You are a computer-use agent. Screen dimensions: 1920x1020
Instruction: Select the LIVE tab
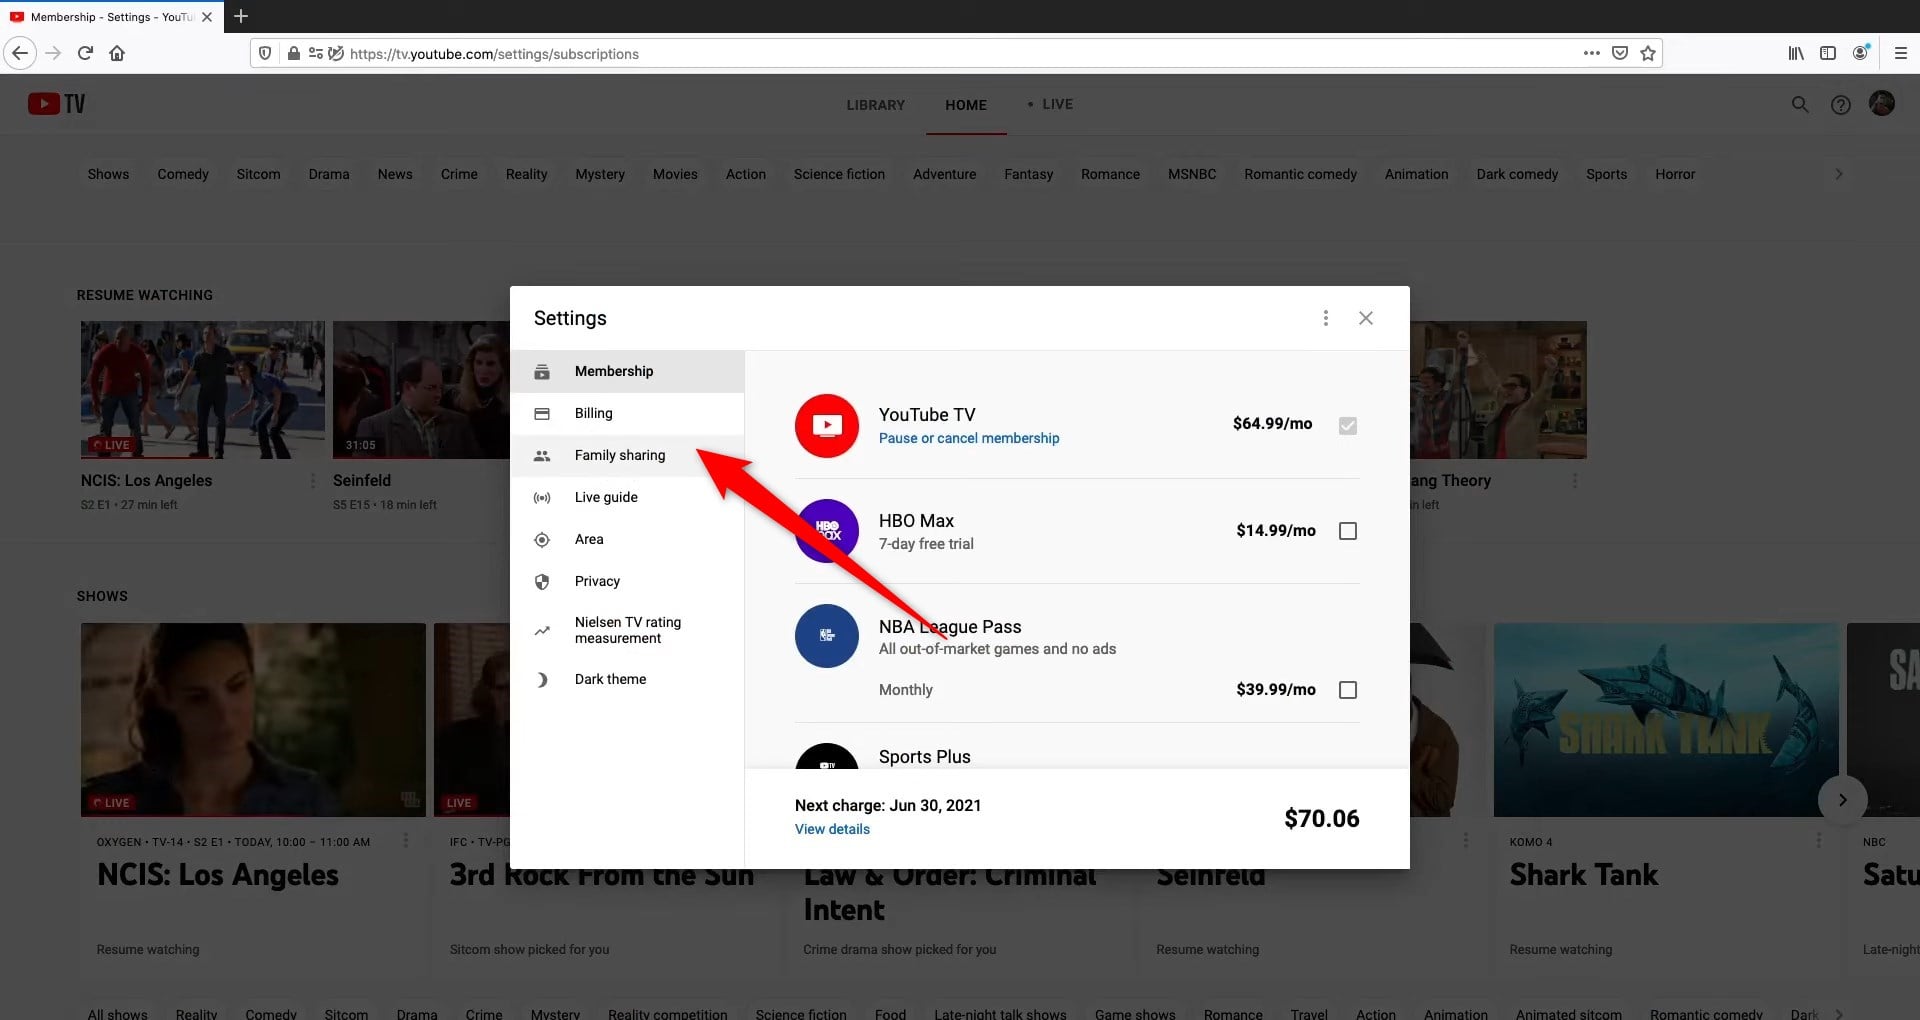pos(1056,104)
